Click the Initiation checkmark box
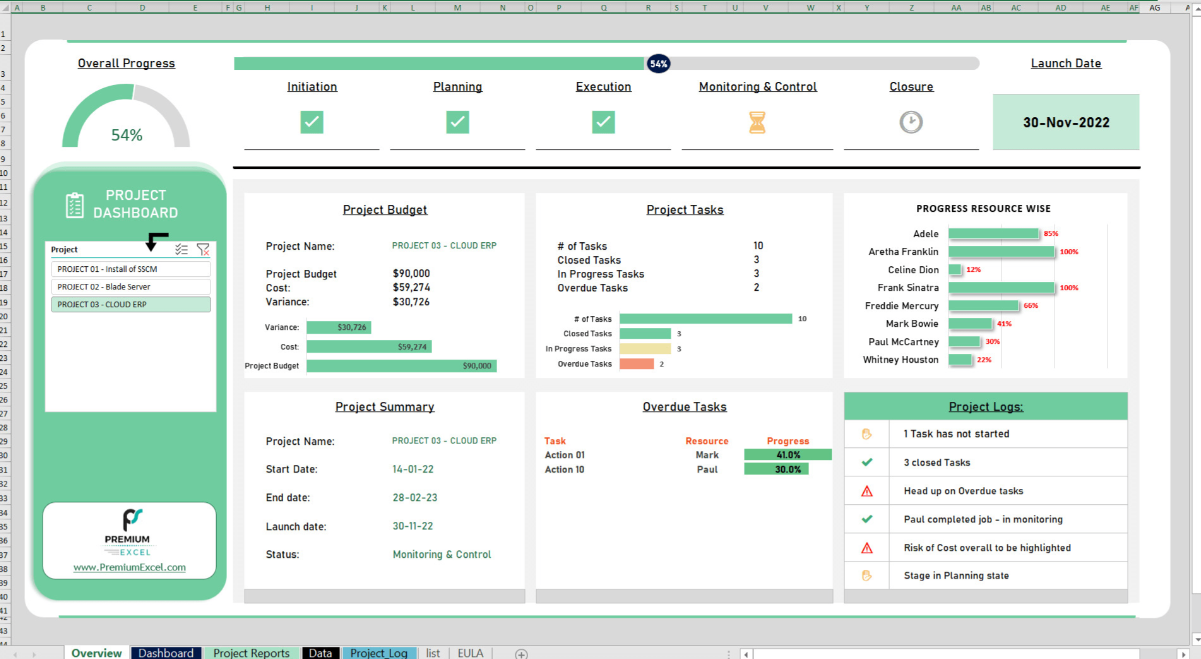Image resolution: width=1201 pixels, height=659 pixels. [312, 122]
